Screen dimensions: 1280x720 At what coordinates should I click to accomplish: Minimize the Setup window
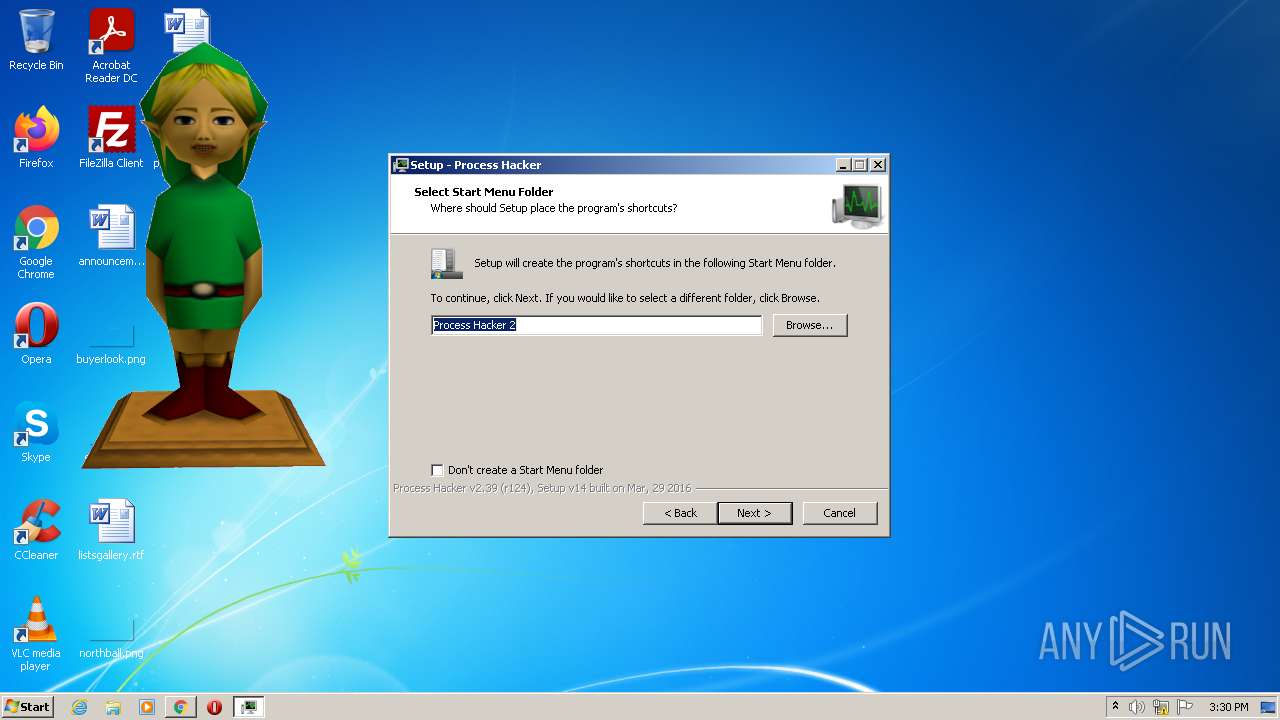click(x=843, y=165)
